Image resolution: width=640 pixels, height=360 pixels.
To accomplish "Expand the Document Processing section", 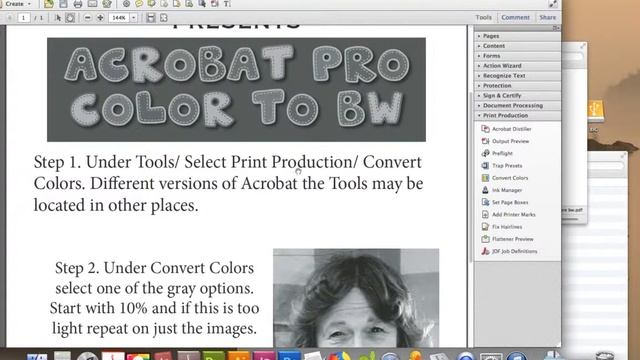I will point(517,105).
